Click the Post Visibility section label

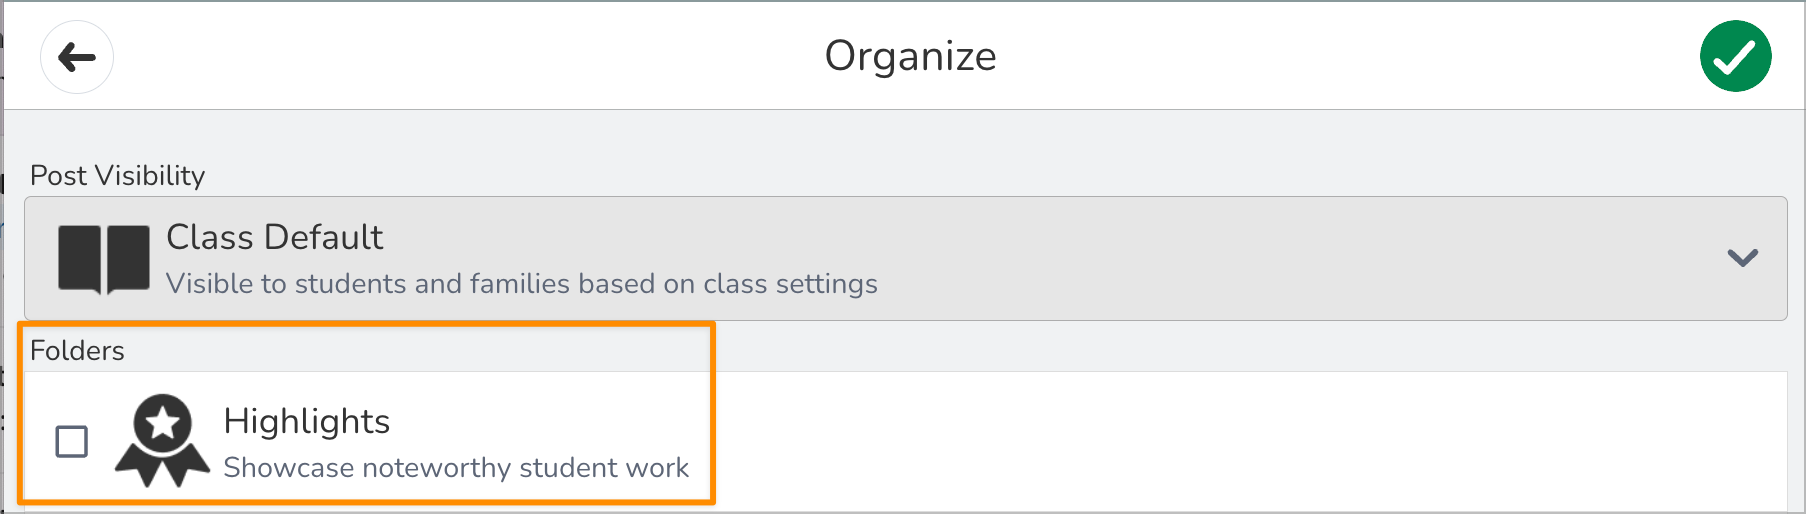[117, 175]
